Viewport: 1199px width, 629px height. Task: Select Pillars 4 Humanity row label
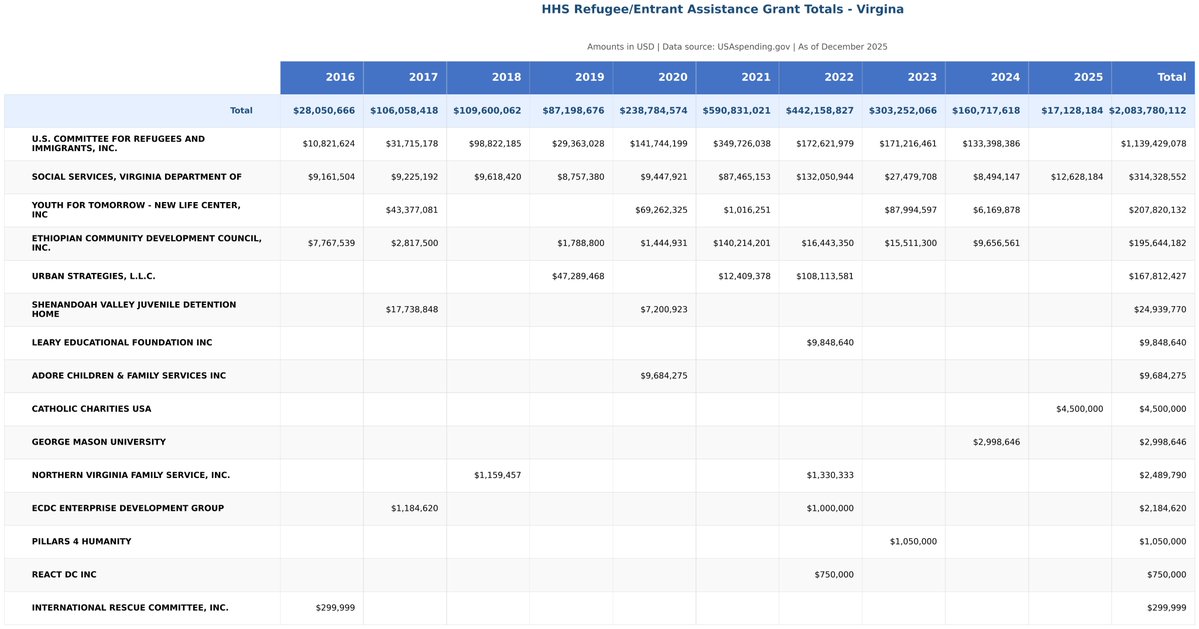(81, 541)
